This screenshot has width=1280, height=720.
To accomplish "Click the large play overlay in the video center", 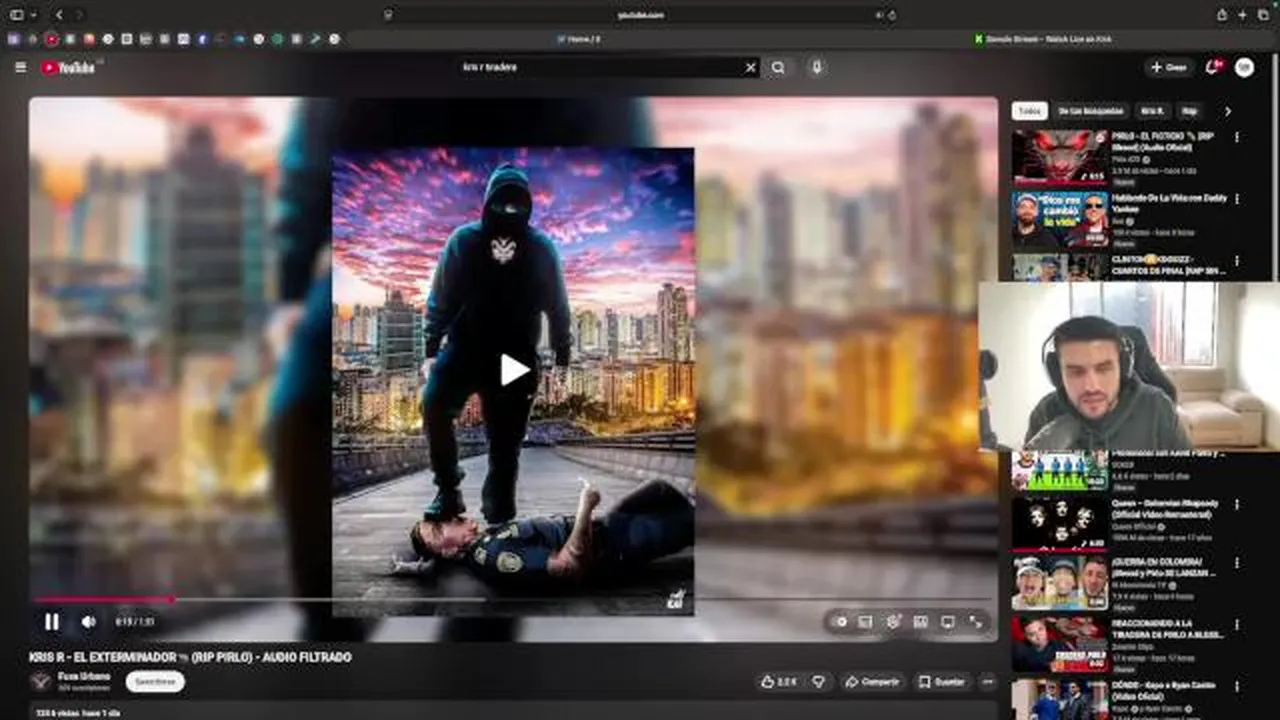I will [x=514, y=369].
